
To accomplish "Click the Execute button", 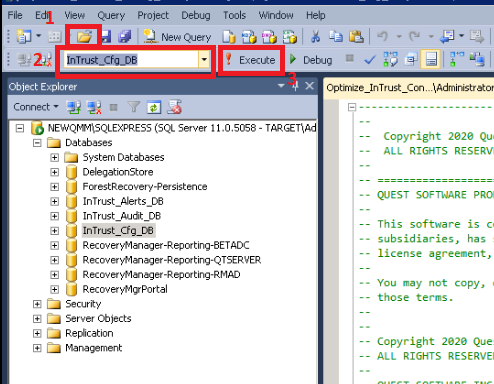I will [x=251, y=60].
